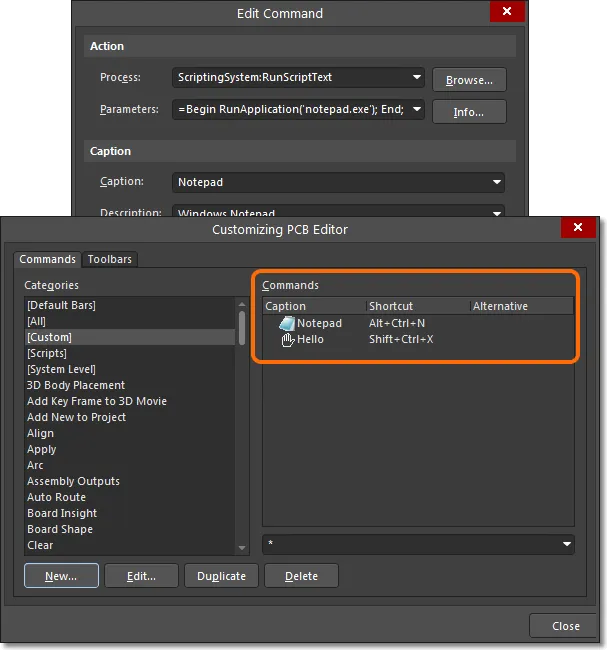Select the 3D Body Placement category
The height and width of the screenshot is (650, 607).
(x=130, y=386)
